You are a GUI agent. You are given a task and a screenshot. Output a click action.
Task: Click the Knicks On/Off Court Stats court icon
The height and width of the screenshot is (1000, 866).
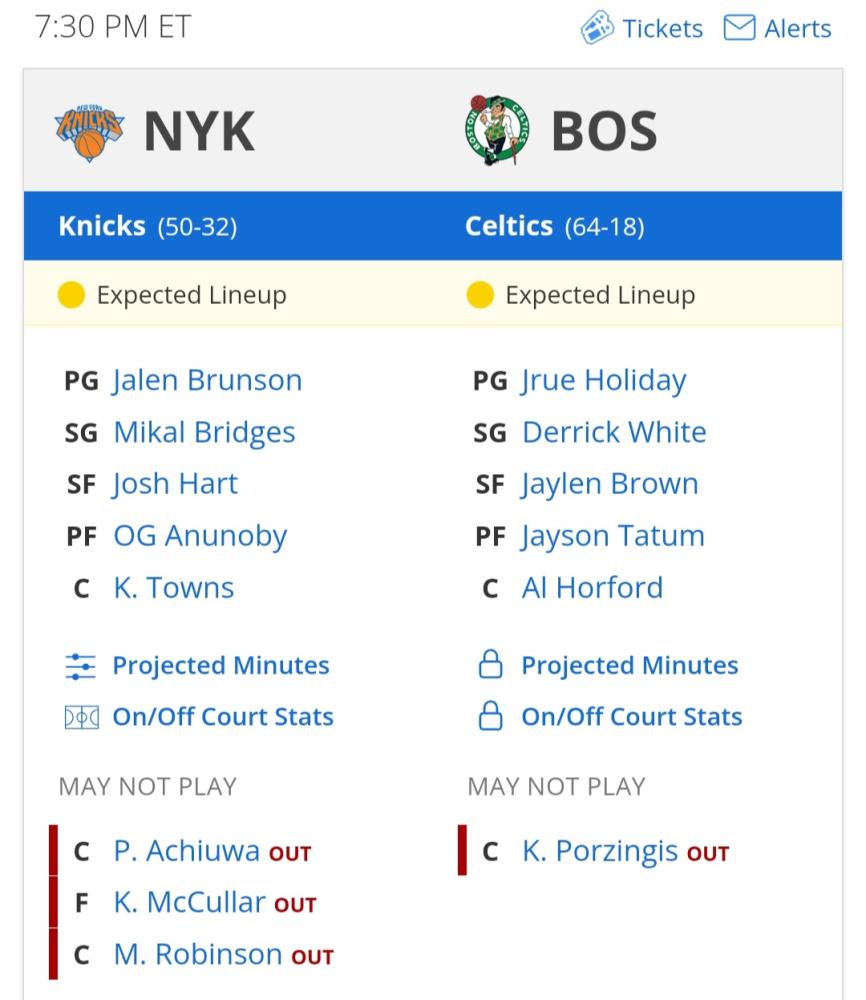point(82,717)
